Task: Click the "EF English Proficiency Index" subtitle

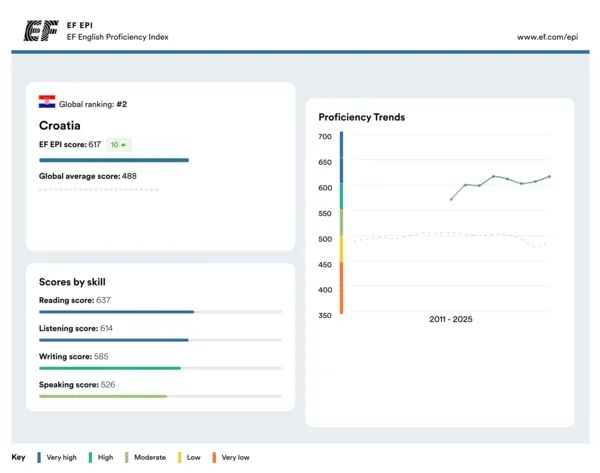Action: [117, 37]
